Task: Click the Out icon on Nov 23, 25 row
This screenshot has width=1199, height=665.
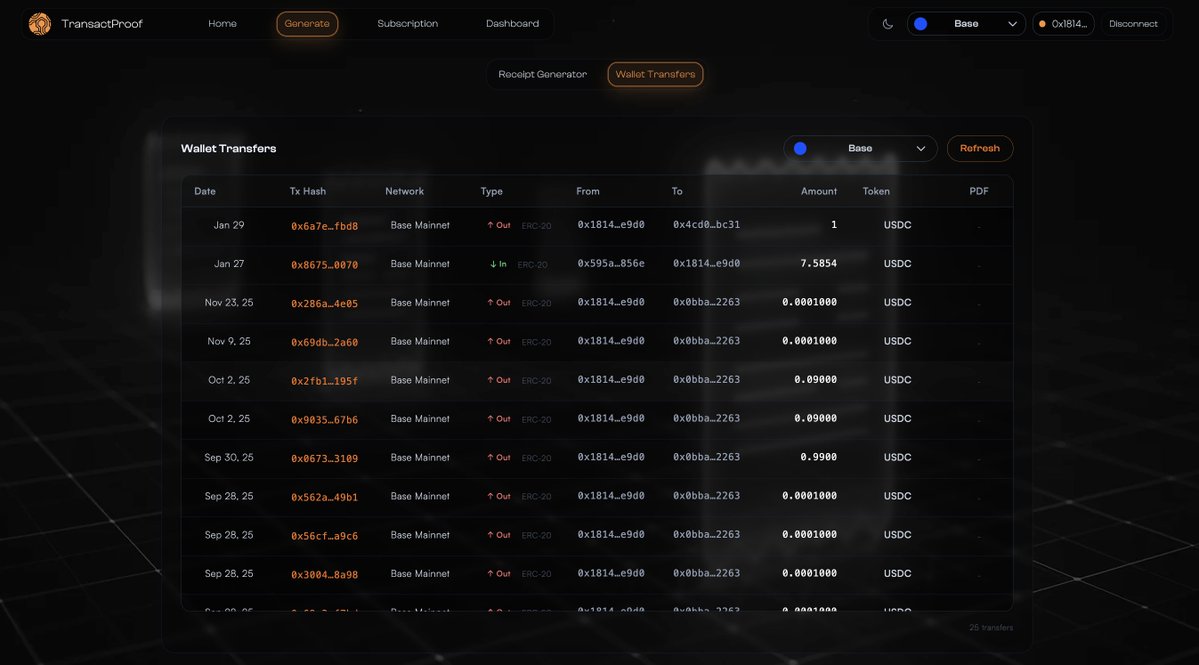Action: point(490,303)
